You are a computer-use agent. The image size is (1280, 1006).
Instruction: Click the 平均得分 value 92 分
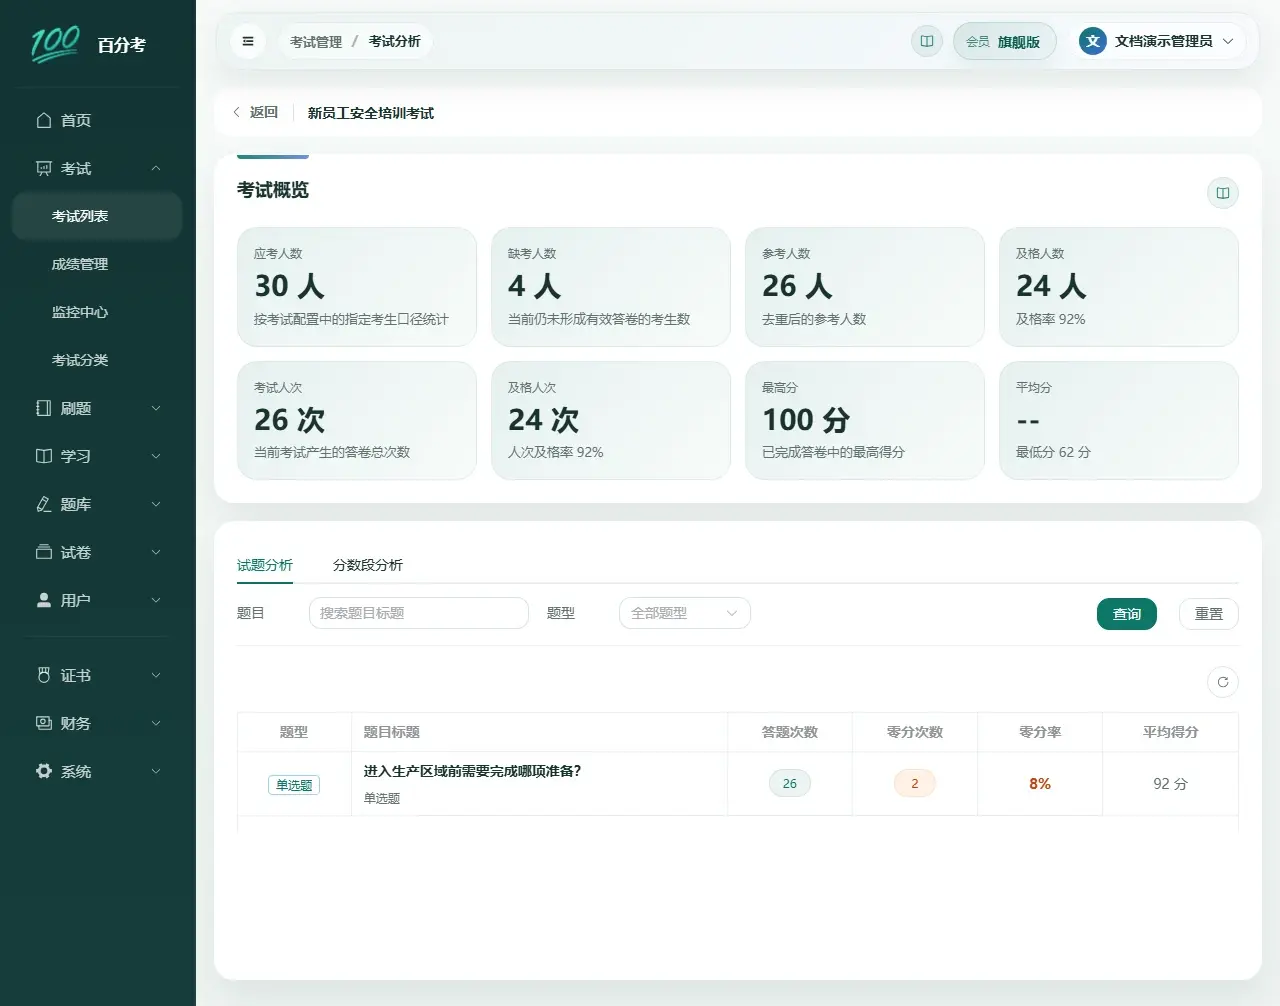(1171, 784)
